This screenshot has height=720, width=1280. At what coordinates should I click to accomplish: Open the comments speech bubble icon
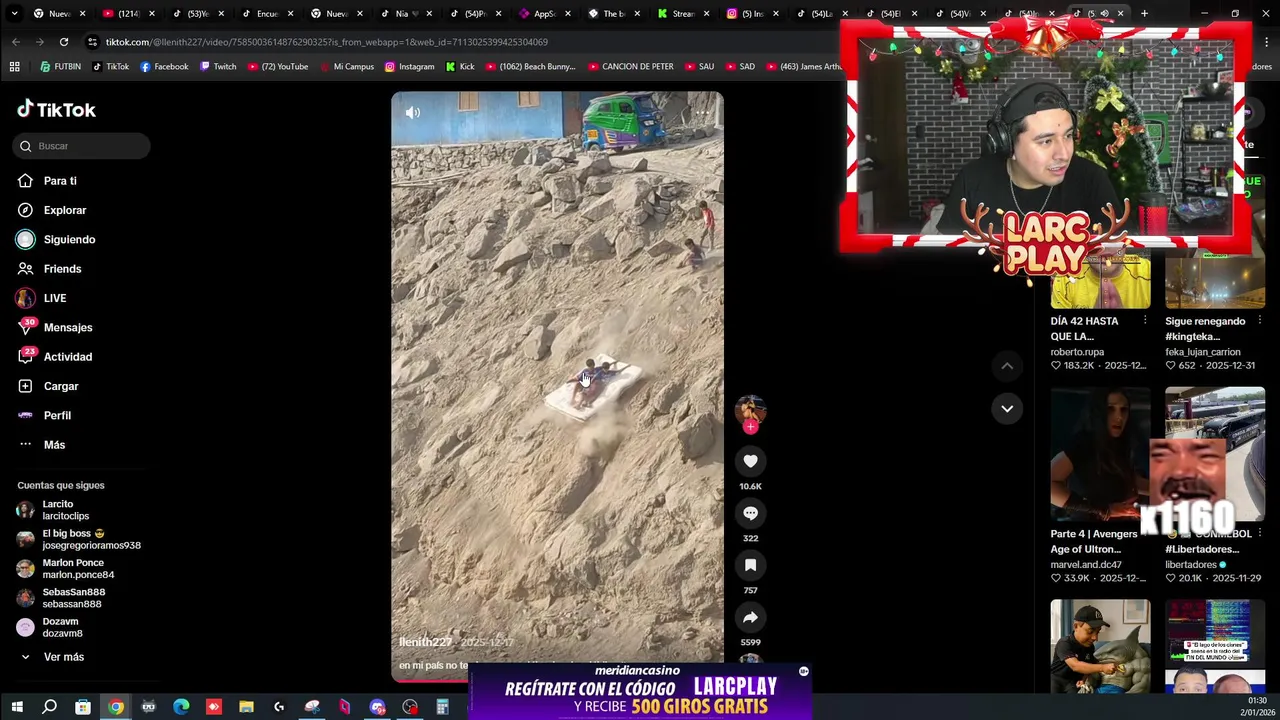click(750, 513)
